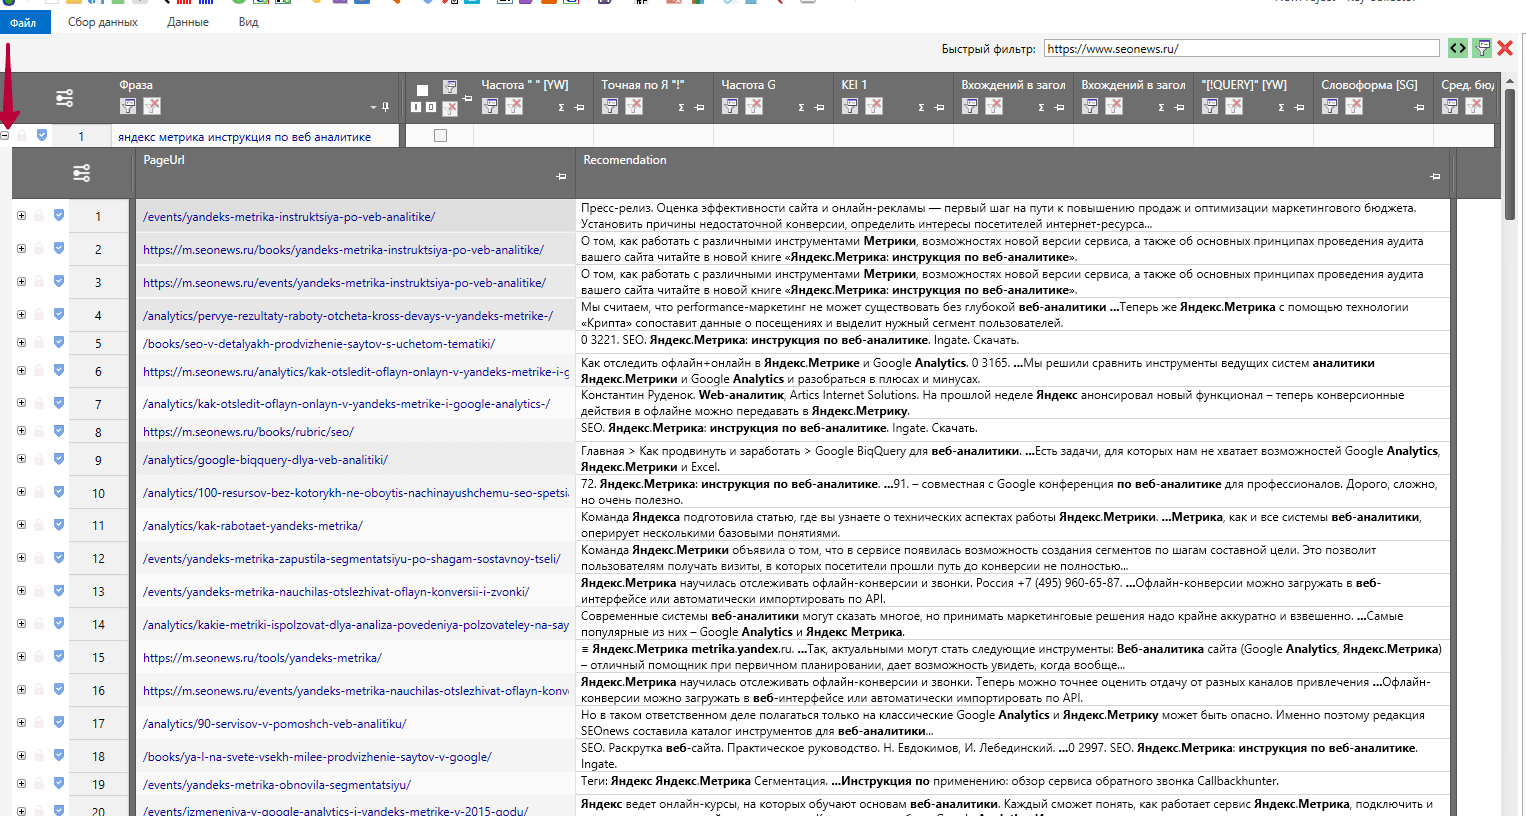Open filter for Фраза column
The image size is (1526, 816).
pos(128,106)
